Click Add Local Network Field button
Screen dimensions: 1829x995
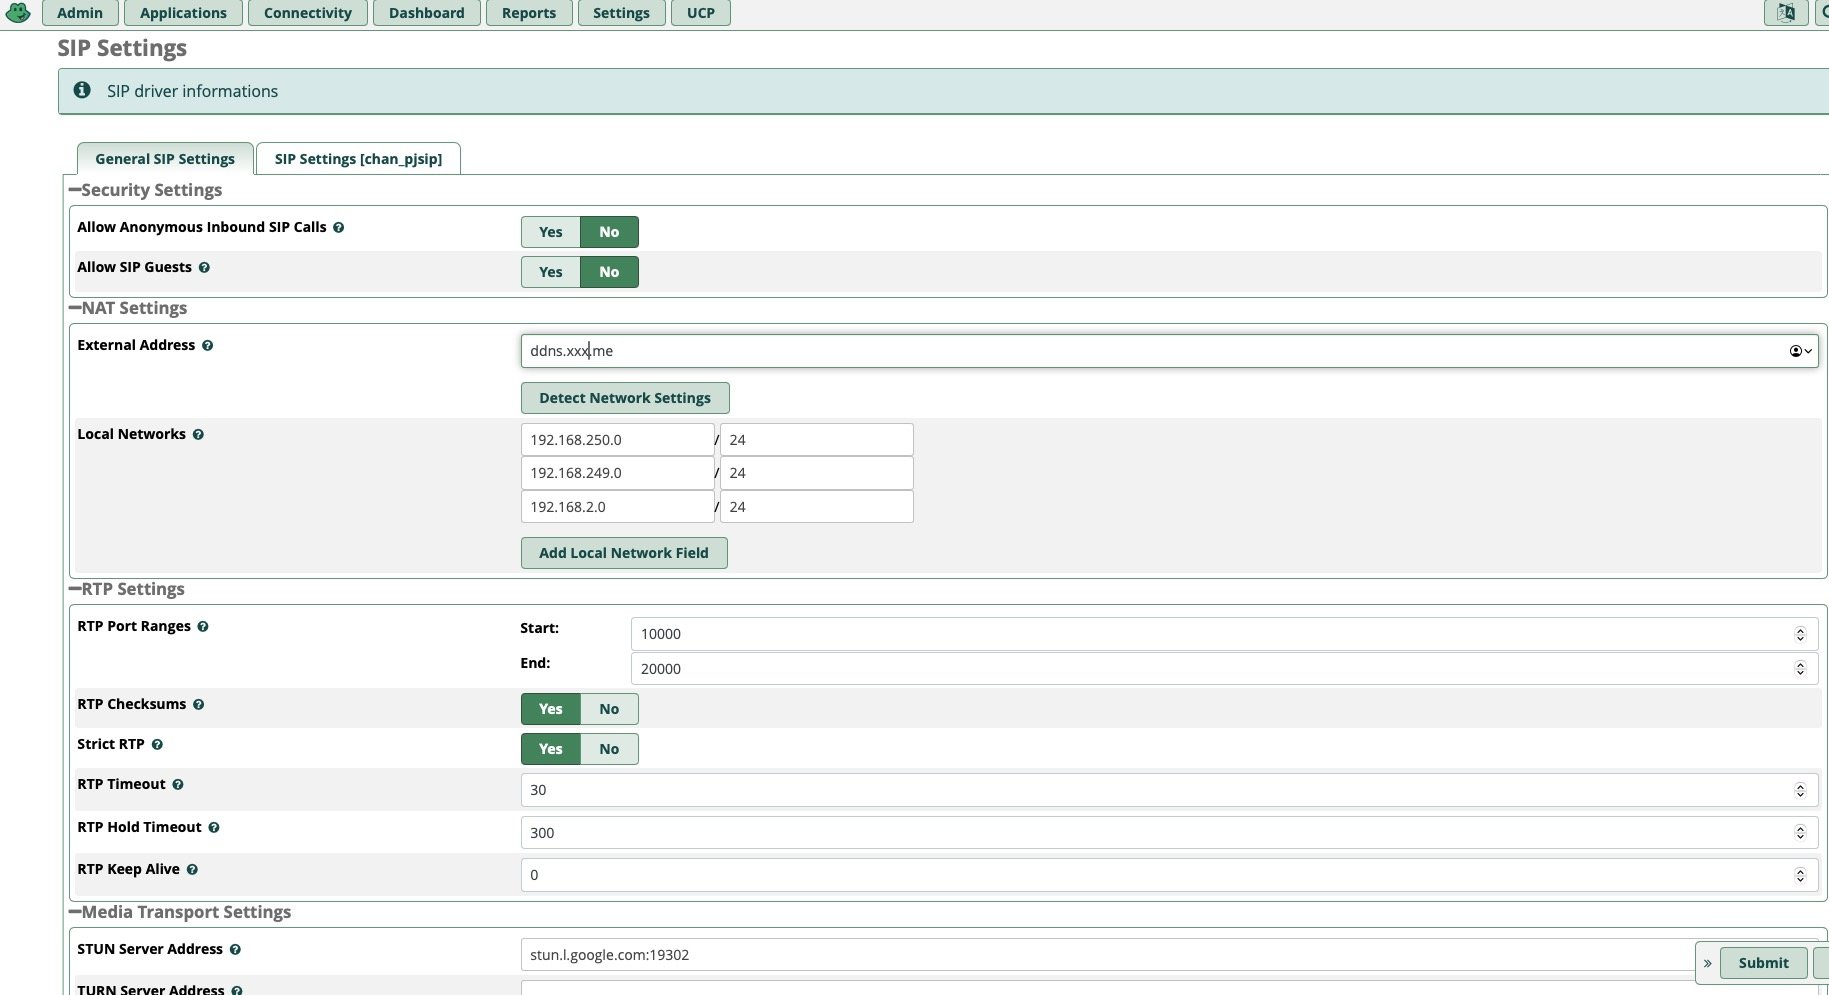624,553
